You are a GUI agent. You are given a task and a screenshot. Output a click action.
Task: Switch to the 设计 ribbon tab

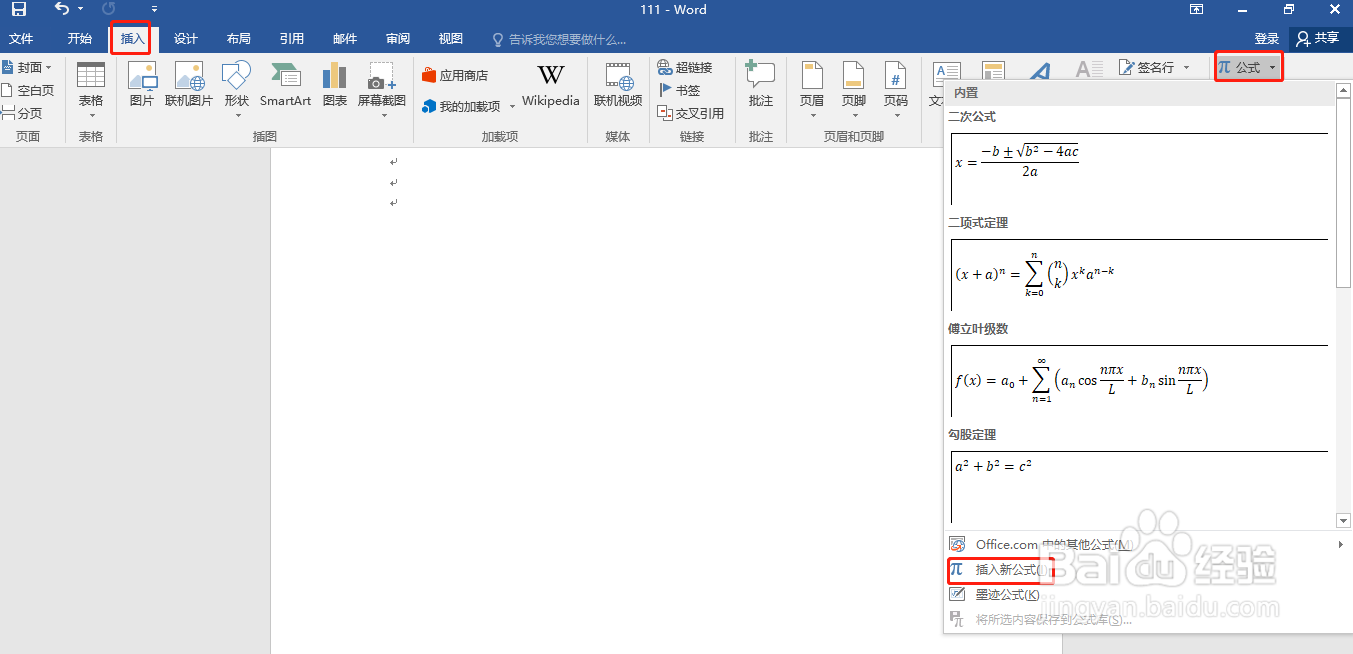[x=185, y=38]
